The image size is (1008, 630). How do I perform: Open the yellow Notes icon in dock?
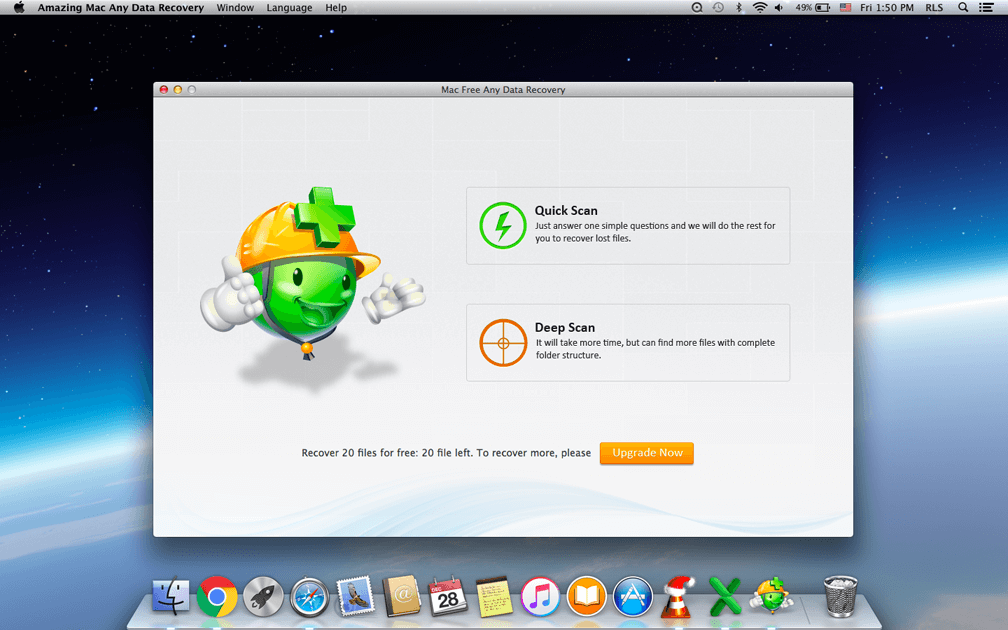click(494, 597)
